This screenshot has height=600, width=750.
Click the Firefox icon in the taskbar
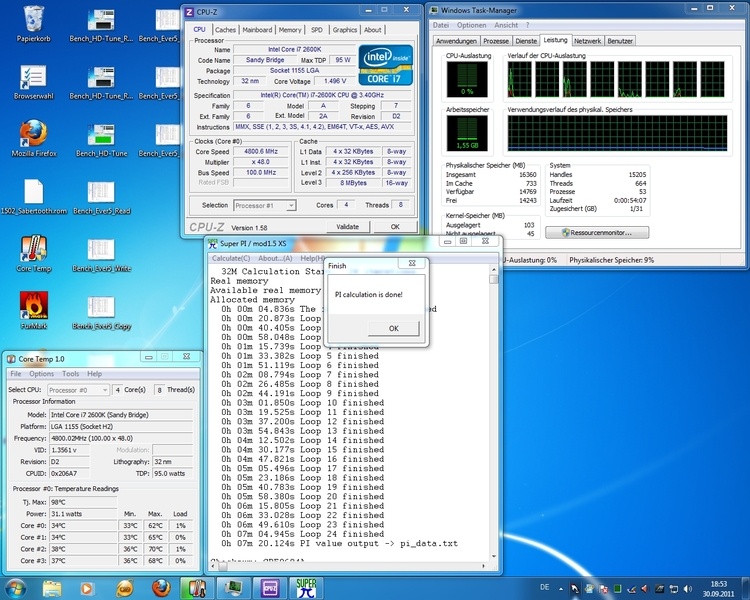[x=161, y=589]
